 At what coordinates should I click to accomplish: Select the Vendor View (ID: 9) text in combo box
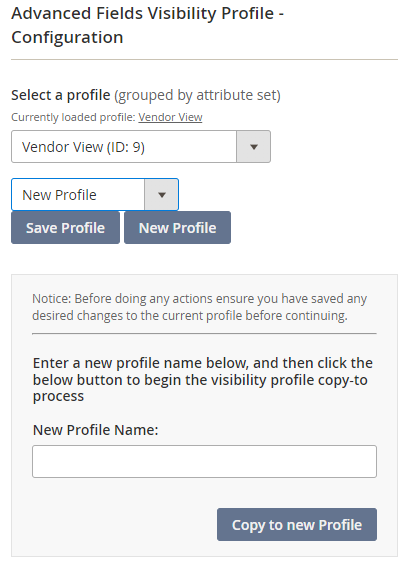point(83,147)
